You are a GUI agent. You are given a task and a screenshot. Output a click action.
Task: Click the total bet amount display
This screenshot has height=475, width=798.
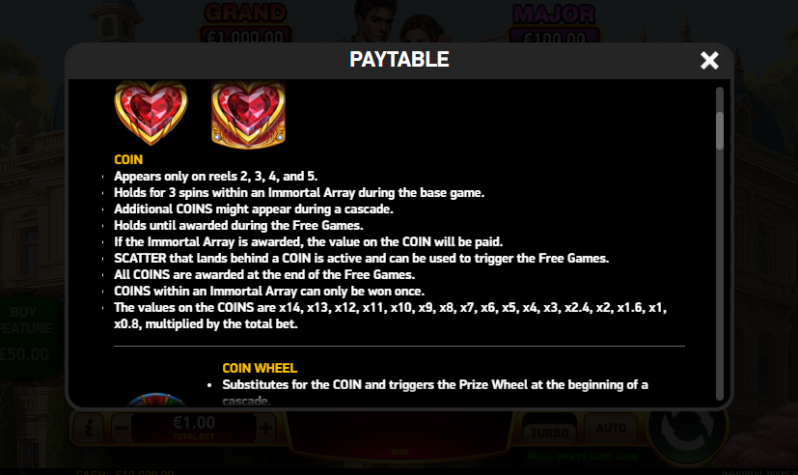pyautogui.click(x=193, y=427)
